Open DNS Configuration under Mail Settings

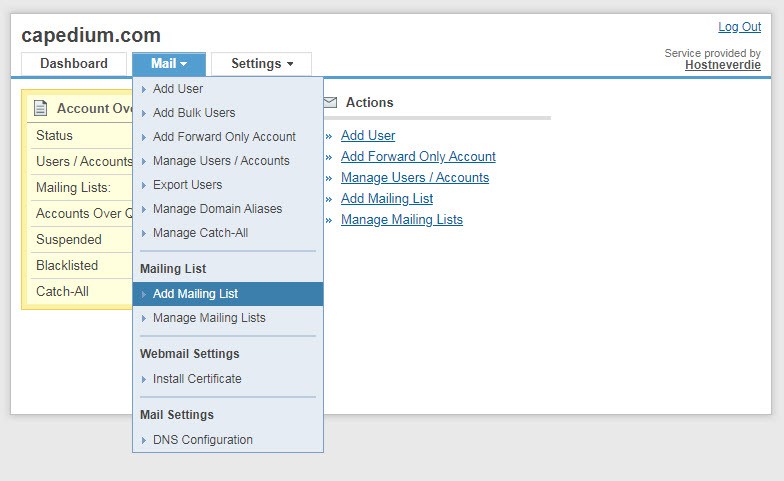[202, 440]
